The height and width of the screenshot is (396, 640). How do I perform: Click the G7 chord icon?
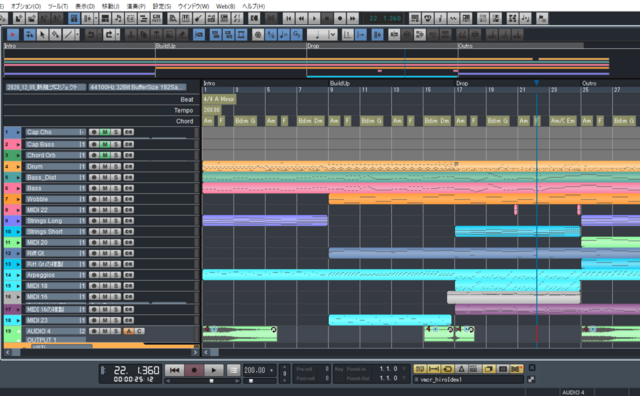point(297,35)
